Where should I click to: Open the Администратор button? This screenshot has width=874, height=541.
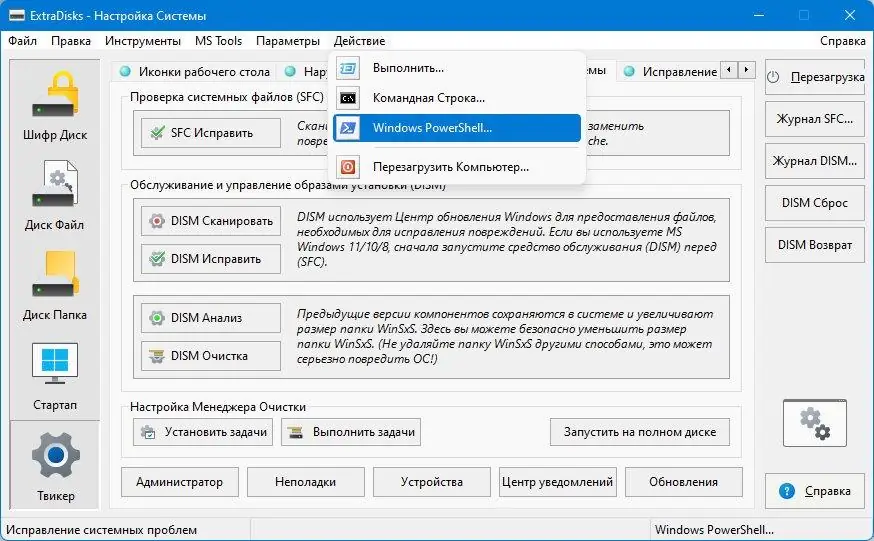click(179, 482)
